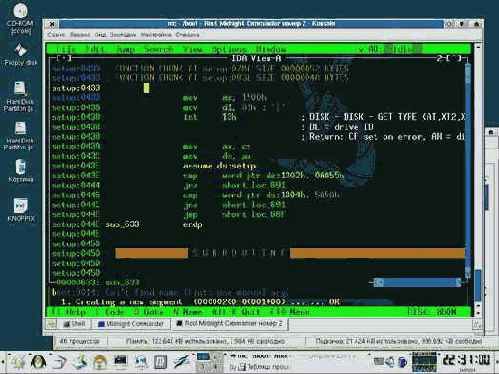Click the penguin icon in the panel

click(x=38, y=362)
